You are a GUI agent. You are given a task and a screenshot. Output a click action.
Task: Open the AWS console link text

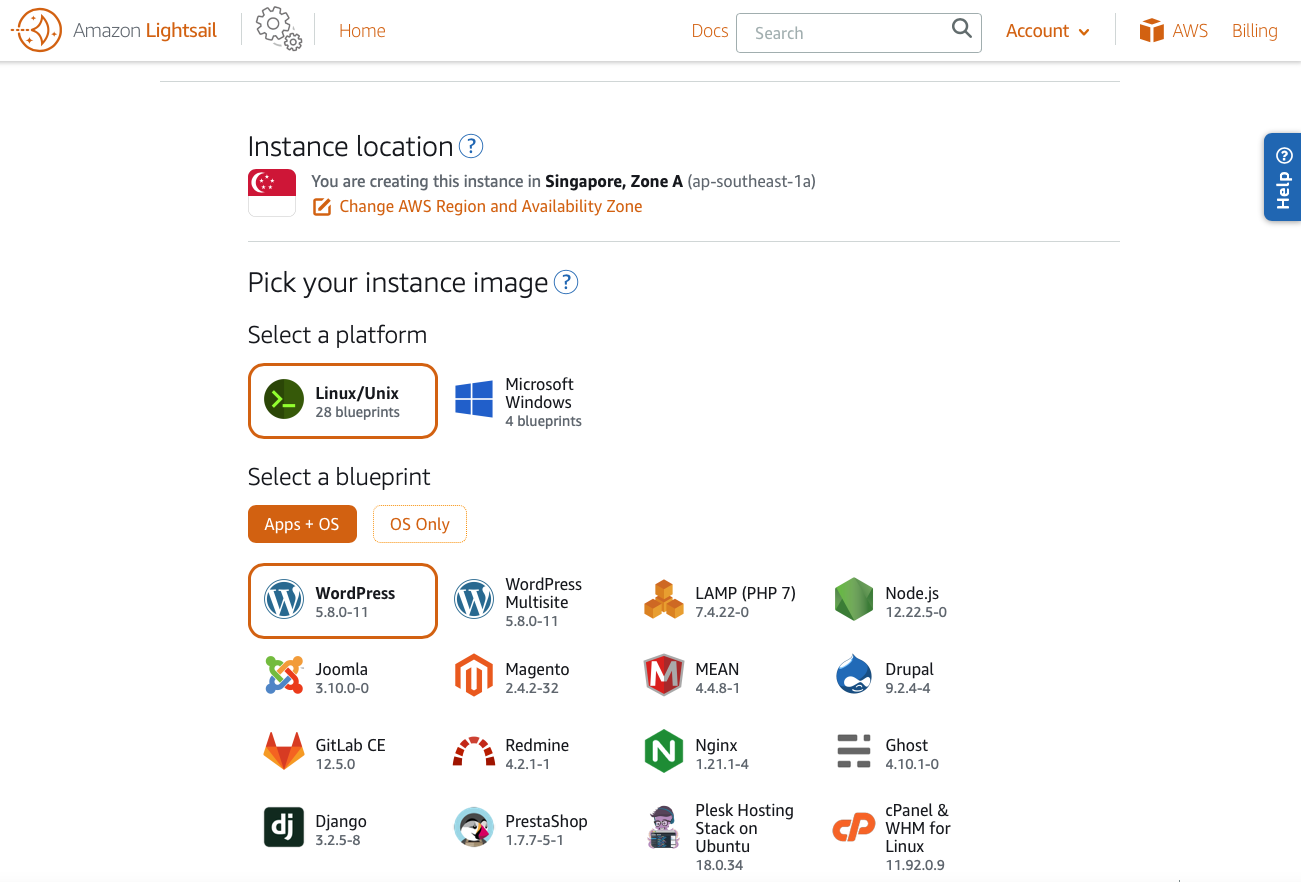pyautogui.click(x=1190, y=31)
